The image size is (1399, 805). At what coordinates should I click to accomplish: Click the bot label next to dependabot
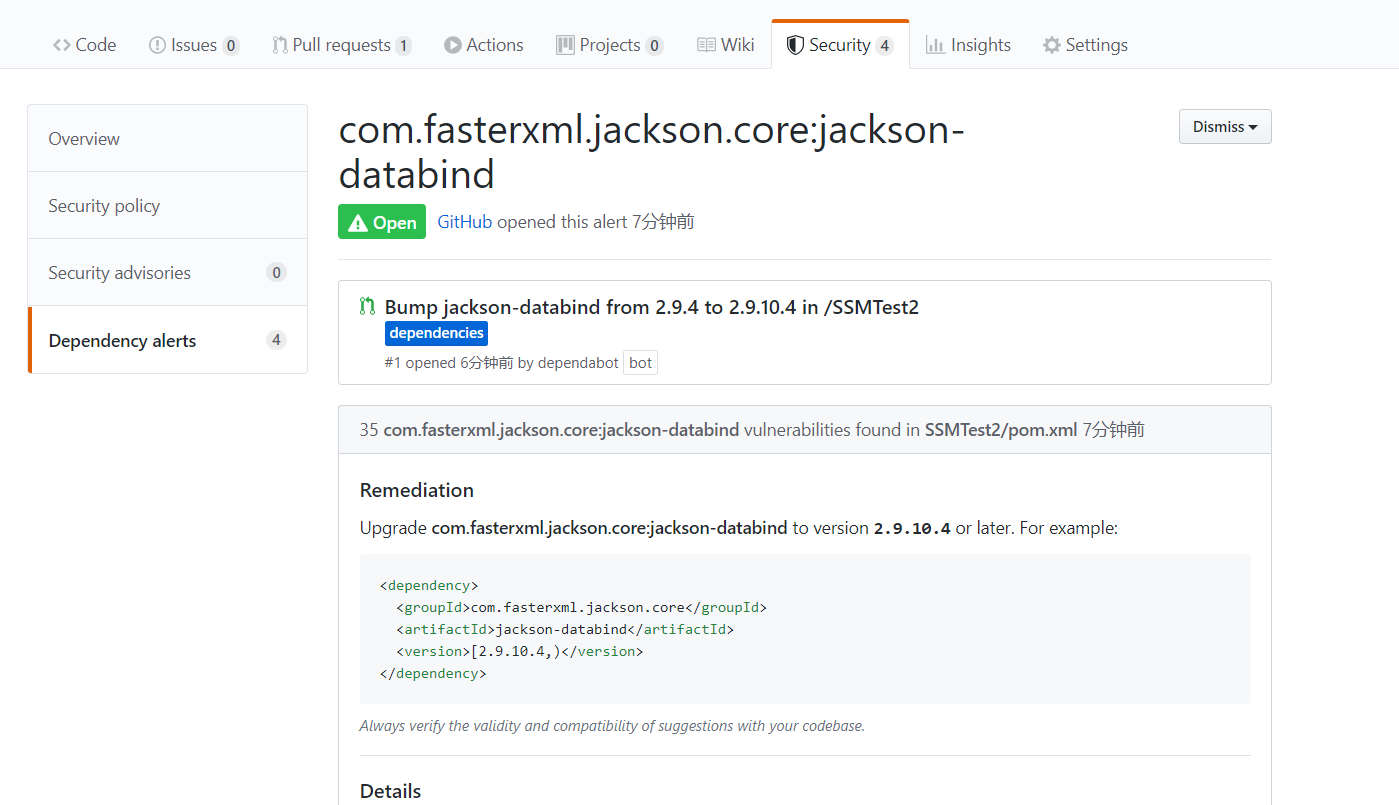(641, 363)
